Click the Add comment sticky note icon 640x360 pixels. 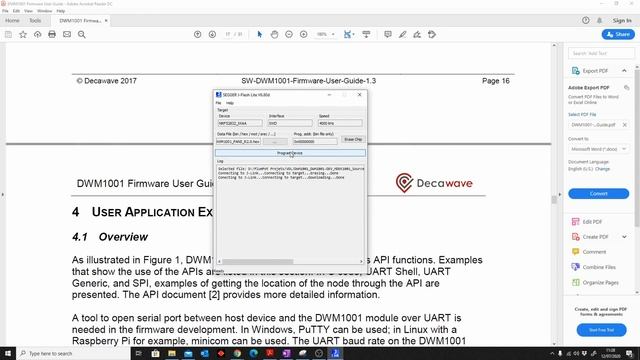388,35
